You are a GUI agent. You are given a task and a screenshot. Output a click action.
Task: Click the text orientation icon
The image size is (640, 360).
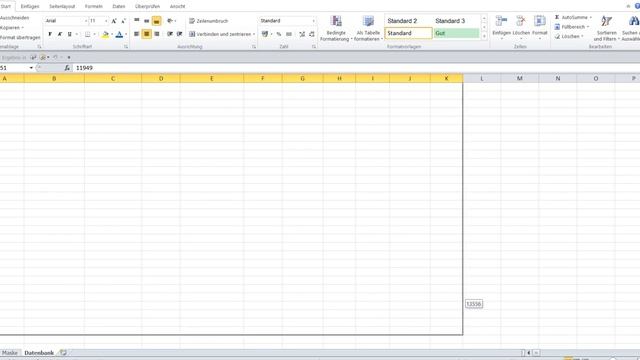coord(170,20)
